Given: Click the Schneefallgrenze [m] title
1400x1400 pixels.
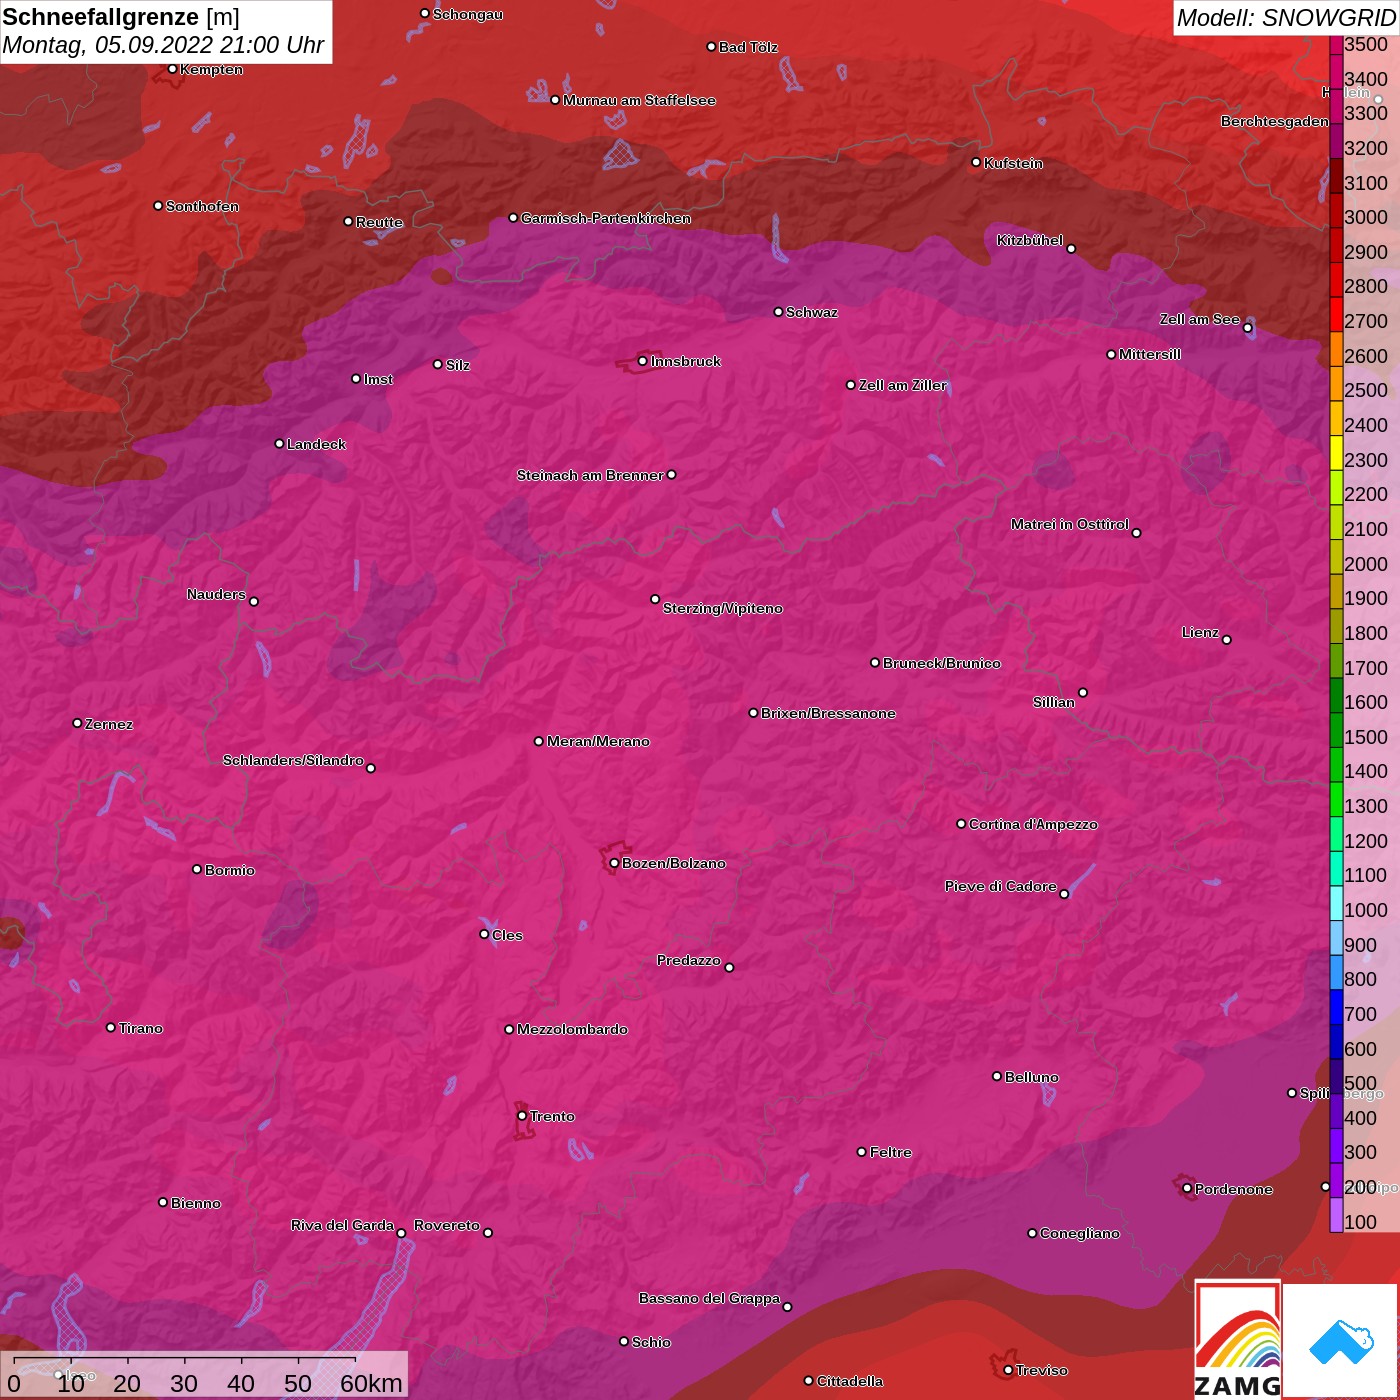Looking at the screenshot, I should [x=121, y=17].
